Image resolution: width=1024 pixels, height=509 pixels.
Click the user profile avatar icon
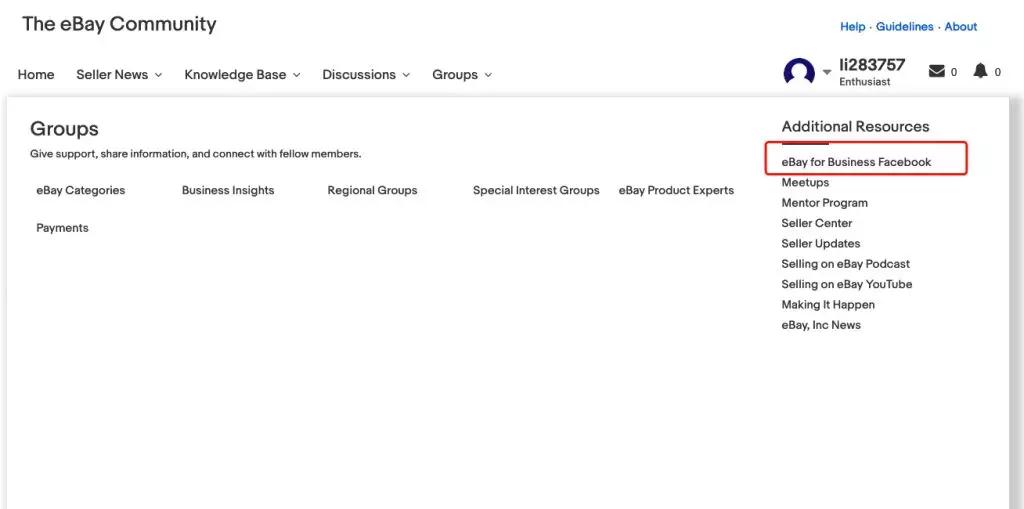799,72
